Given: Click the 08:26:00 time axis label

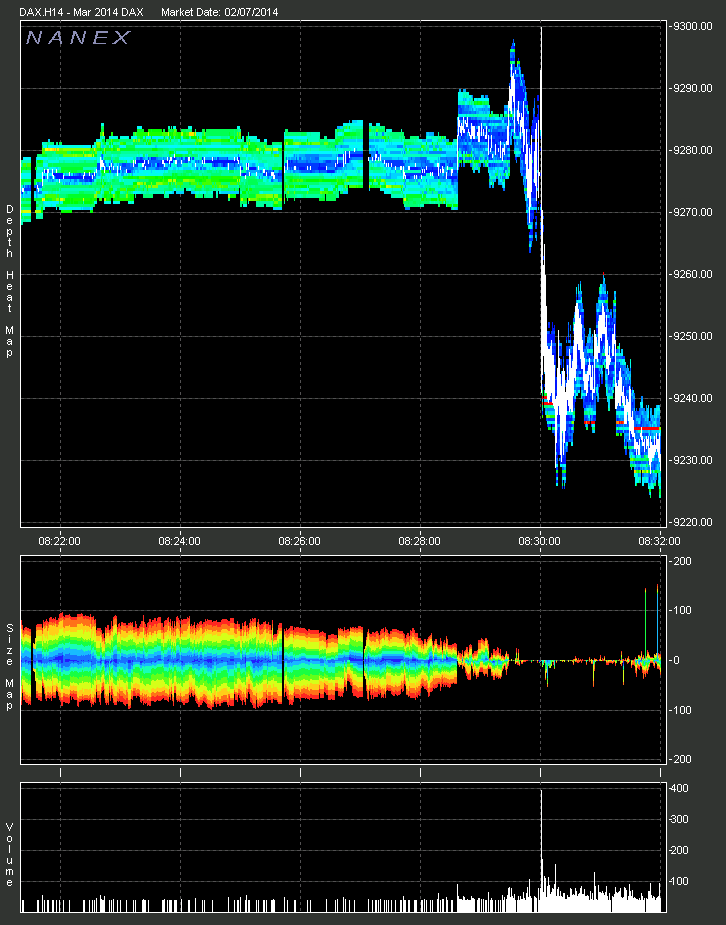Looking at the screenshot, I should pos(300,541).
